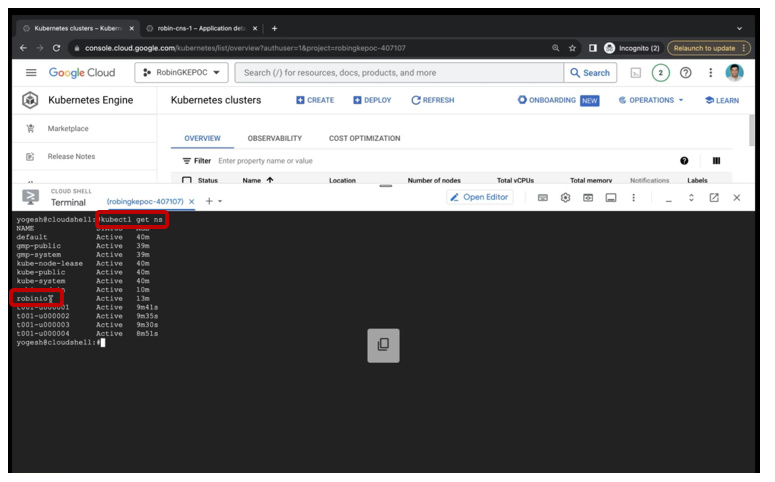775x482 pixels.
Task: Click REFRESH to reload clusters
Action: pos(432,100)
